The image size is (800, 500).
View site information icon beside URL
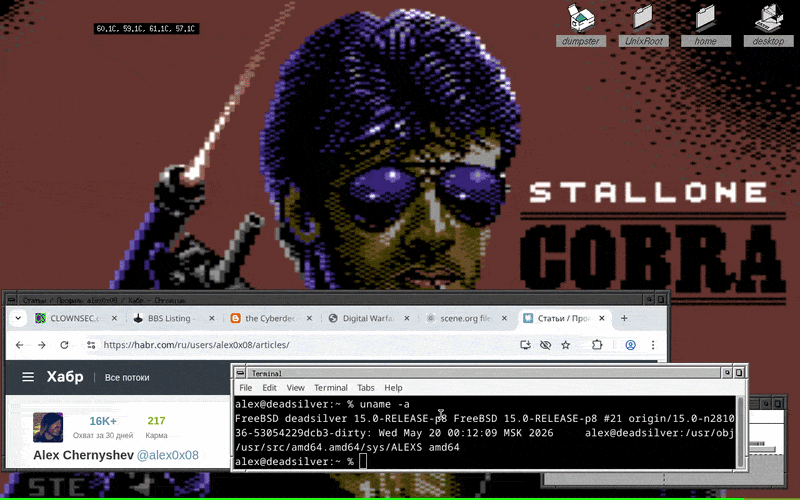(x=91, y=345)
